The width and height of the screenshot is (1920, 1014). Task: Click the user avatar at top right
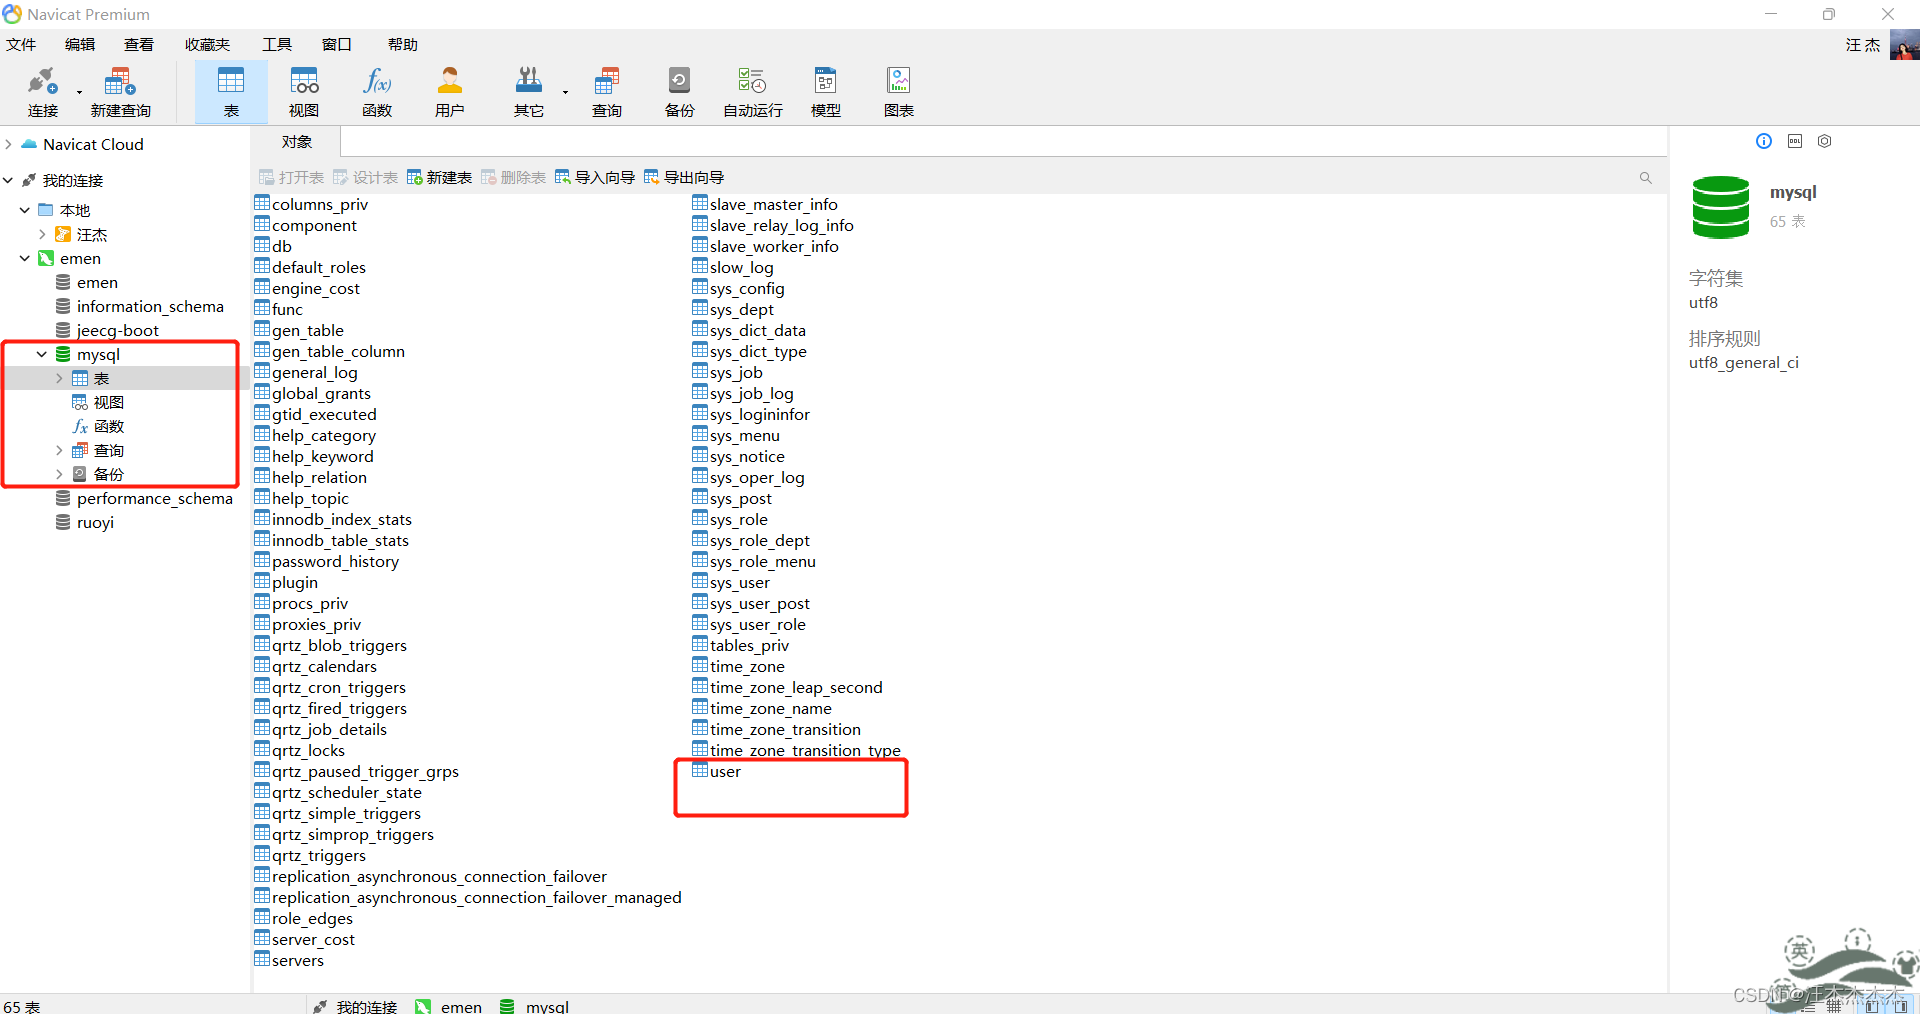pos(1905,45)
